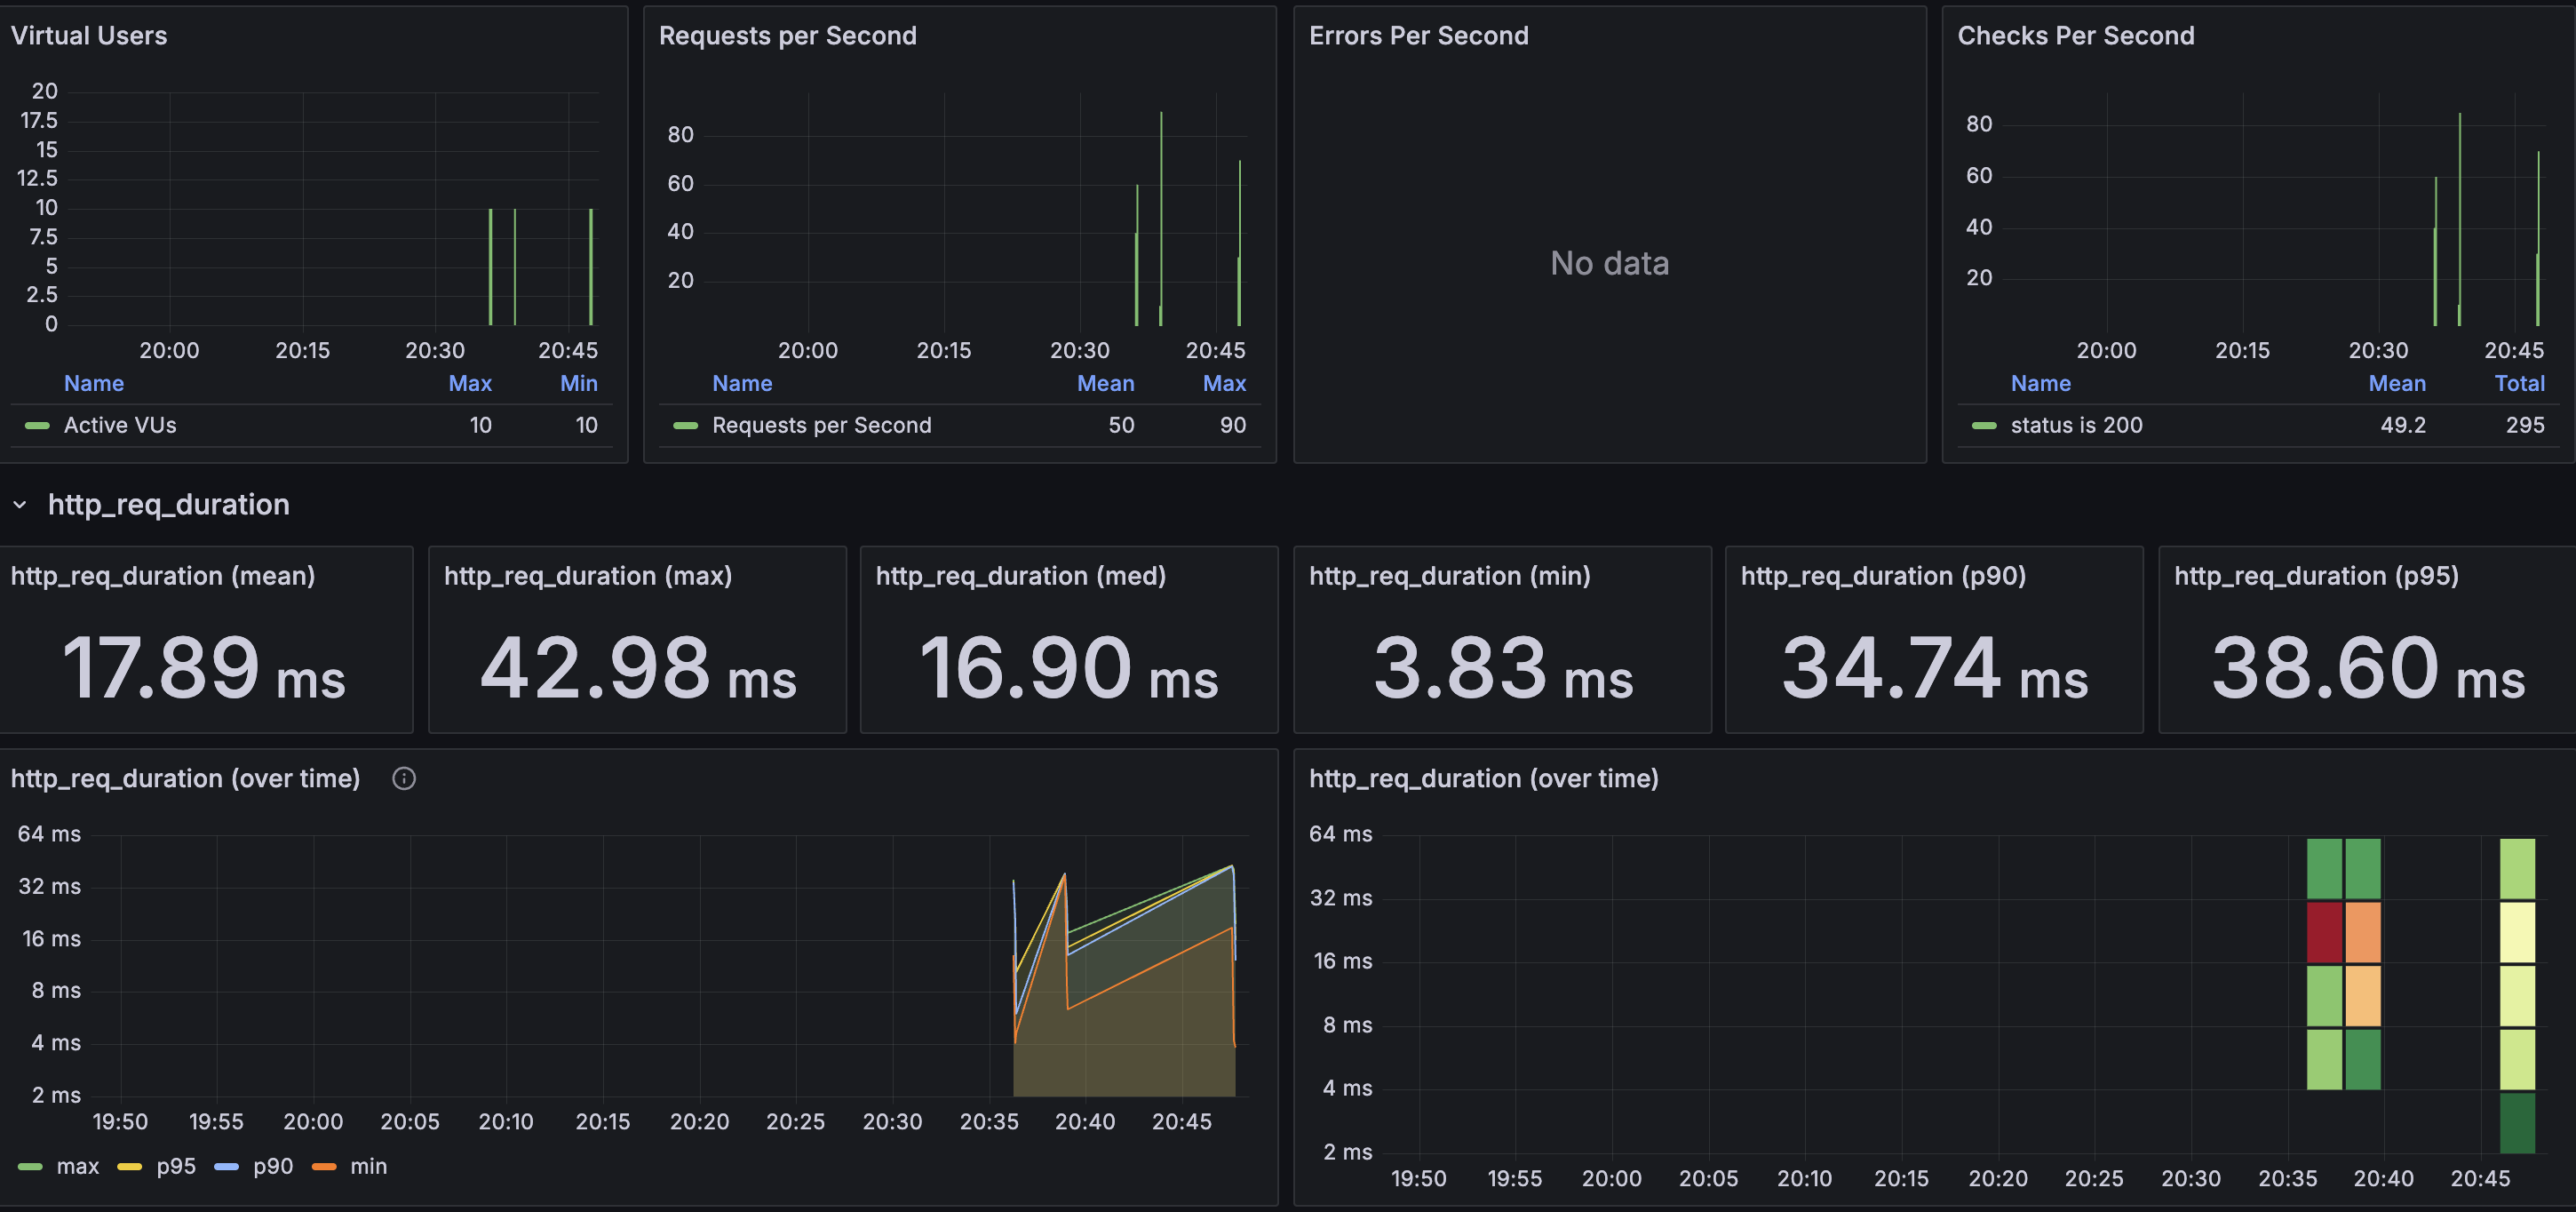
Task: Sort Requests legend by Mean column
Action: pyautogui.click(x=1105, y=383)
